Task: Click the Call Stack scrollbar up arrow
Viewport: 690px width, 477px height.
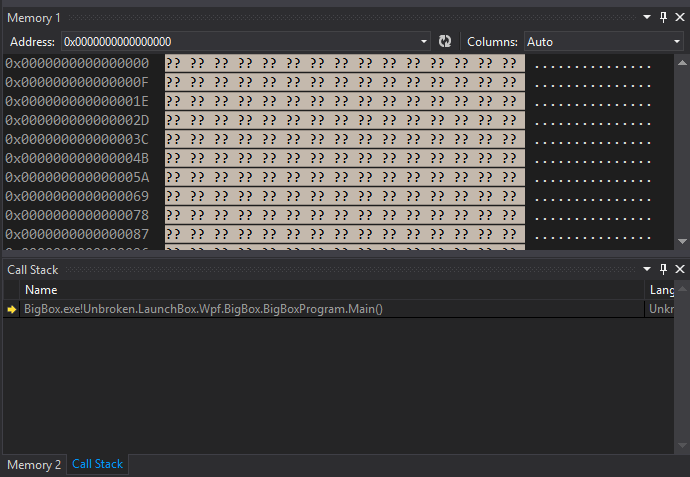Action: tap(682, 289)
